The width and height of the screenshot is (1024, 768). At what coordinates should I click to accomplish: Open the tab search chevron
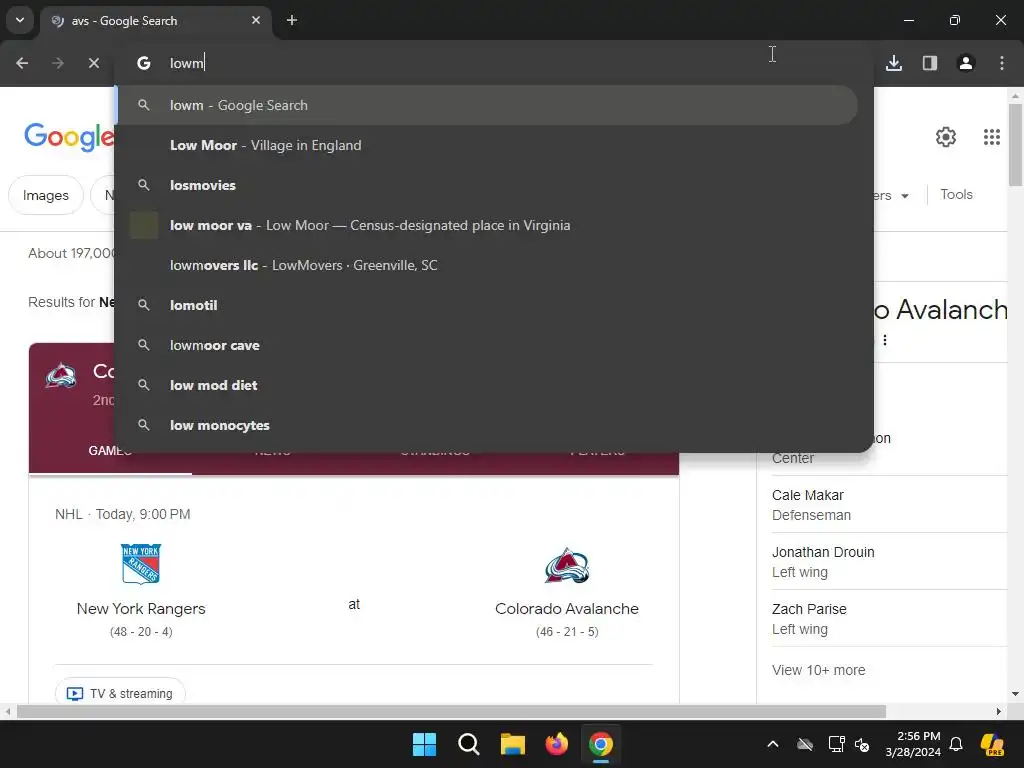tap(20, 20)
